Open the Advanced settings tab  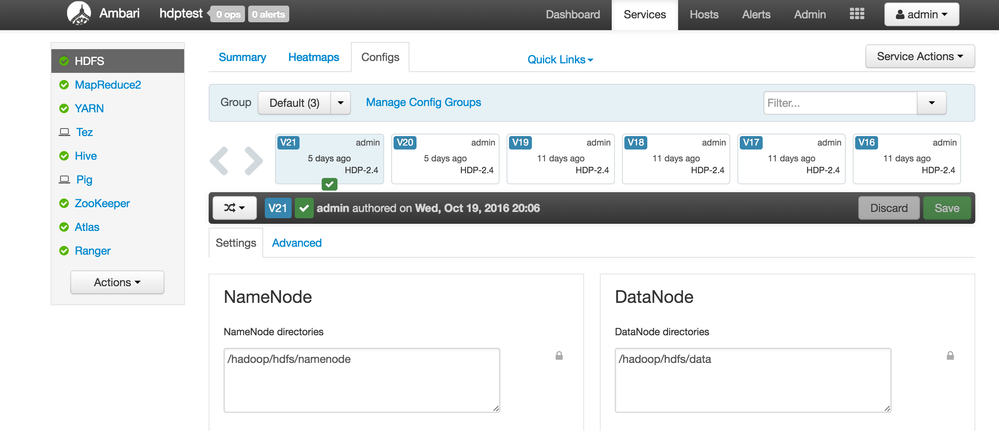coord(297,243)
